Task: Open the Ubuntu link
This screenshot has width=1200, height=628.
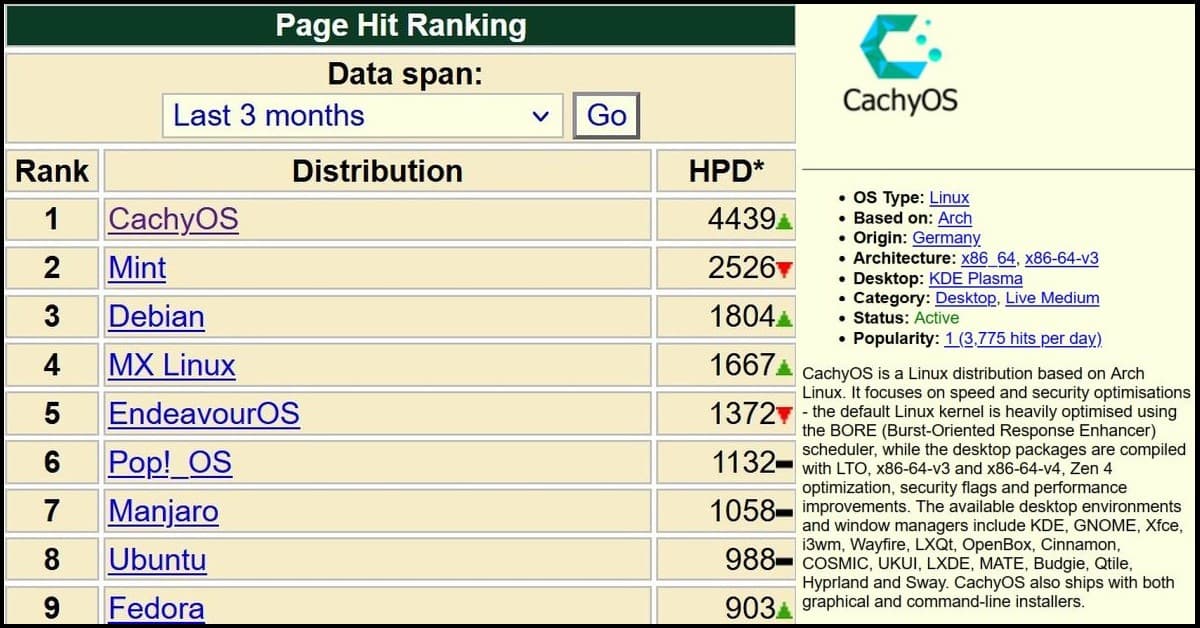Action: (157, 559)
